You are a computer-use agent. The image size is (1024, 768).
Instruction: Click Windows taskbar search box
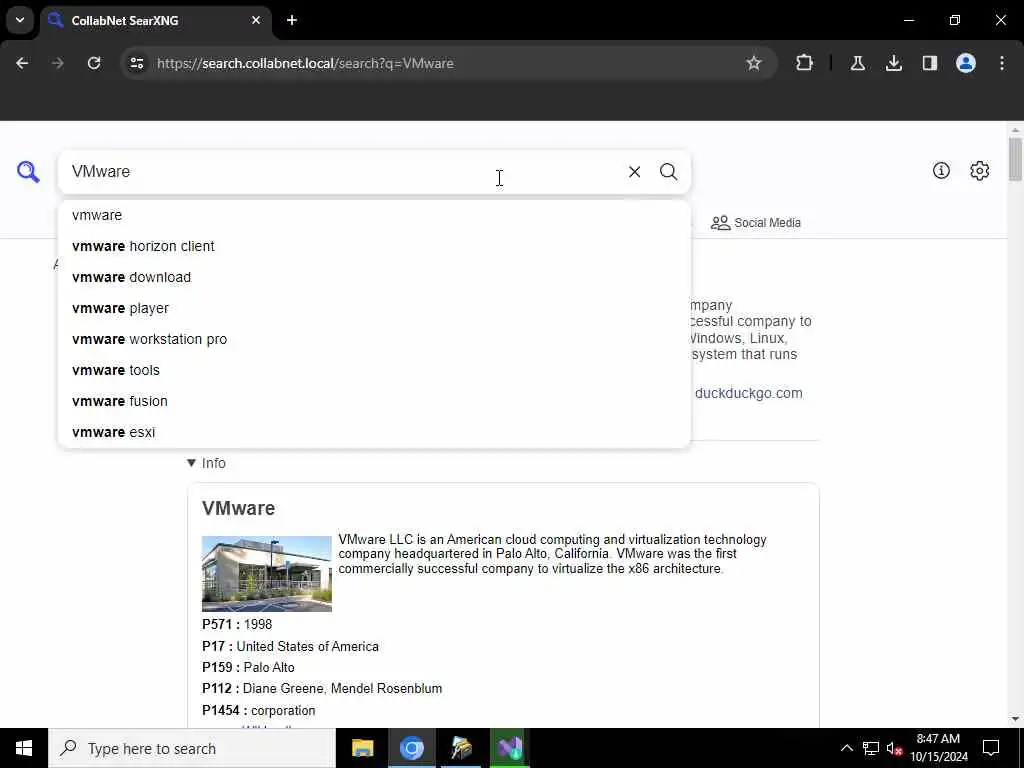pyautogui.click(x=192, y=748)
